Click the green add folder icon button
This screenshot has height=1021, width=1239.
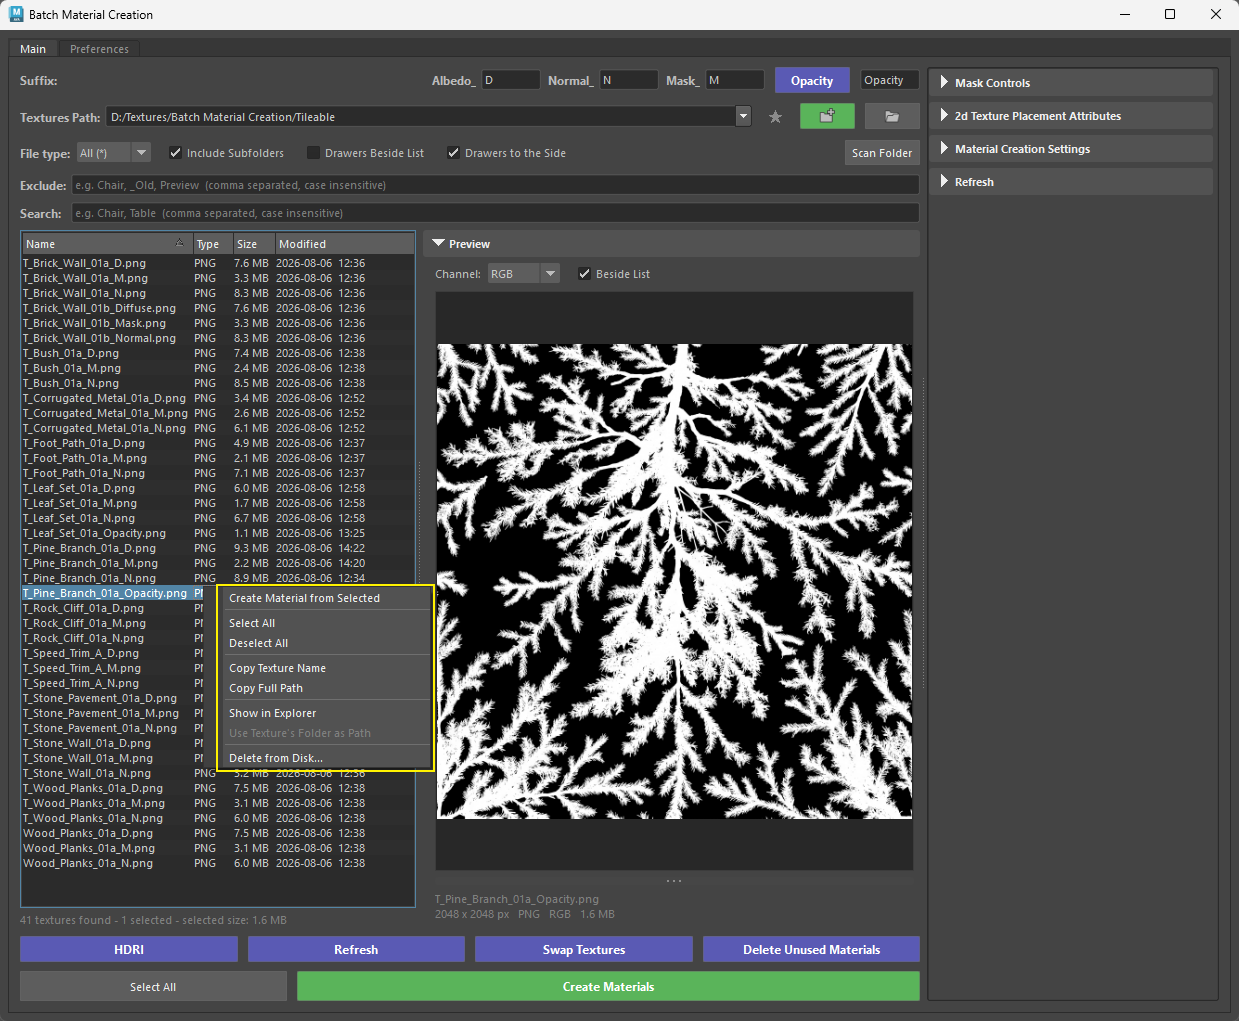pyautogui.click(x=827, y=116)
